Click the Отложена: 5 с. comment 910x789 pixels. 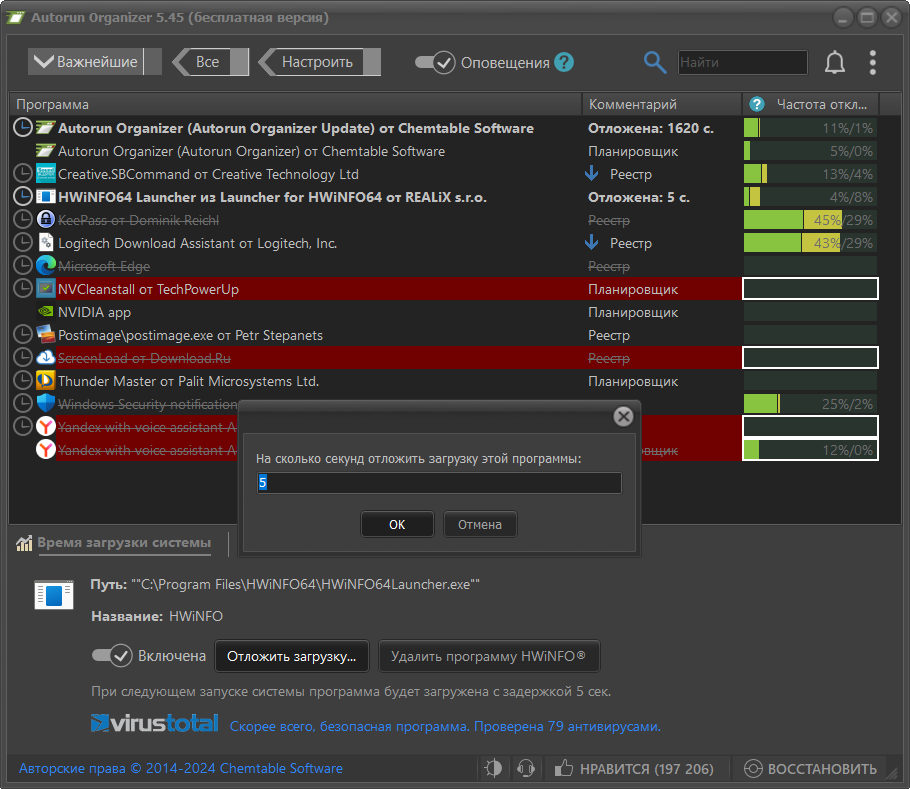[638, 197]
